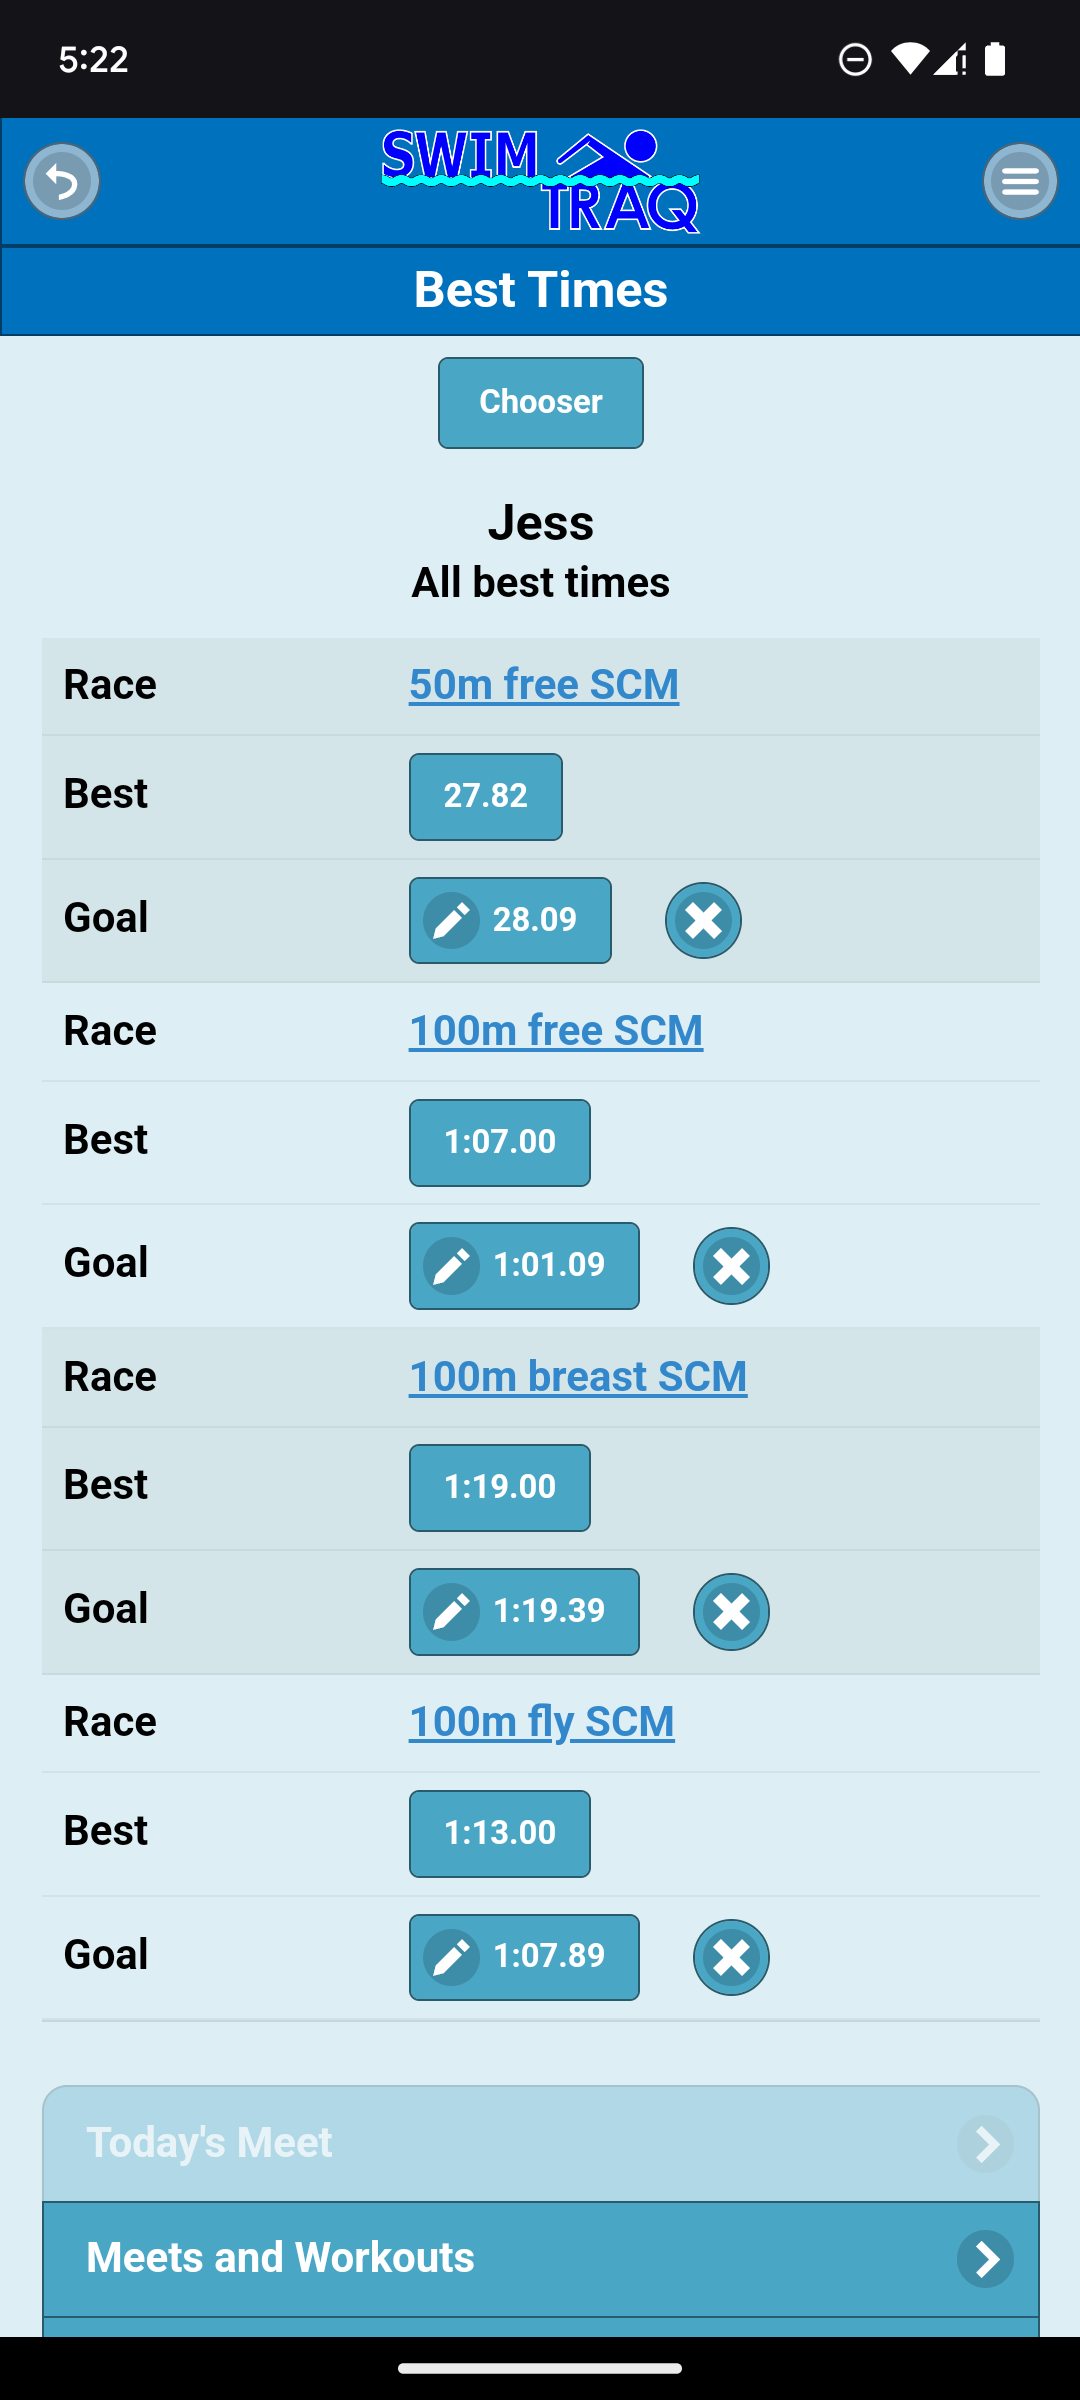Edit the 28.09 goal time
The width and height of the screenshot is (1080, 2400).
coord(510,920)
